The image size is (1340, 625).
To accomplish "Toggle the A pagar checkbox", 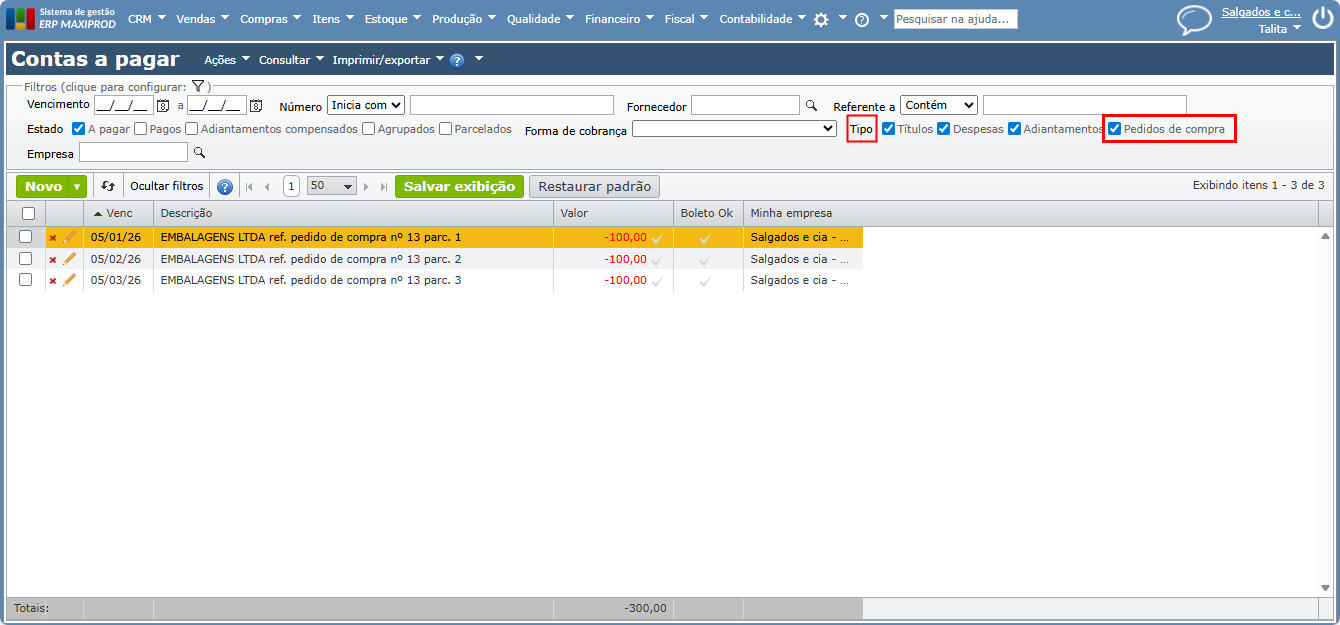I will (x=79, y=129).
